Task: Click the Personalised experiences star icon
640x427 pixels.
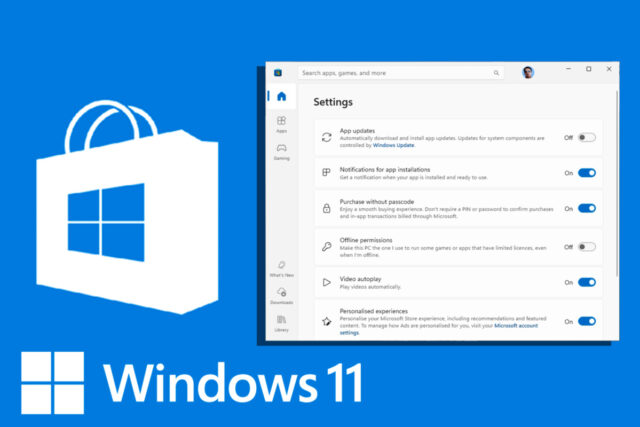Action: click(327, 321)
